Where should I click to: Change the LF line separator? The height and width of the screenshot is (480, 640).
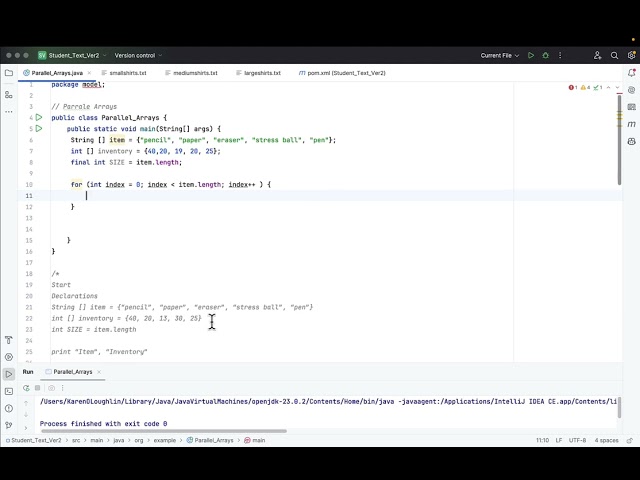[x=559, y=440]
